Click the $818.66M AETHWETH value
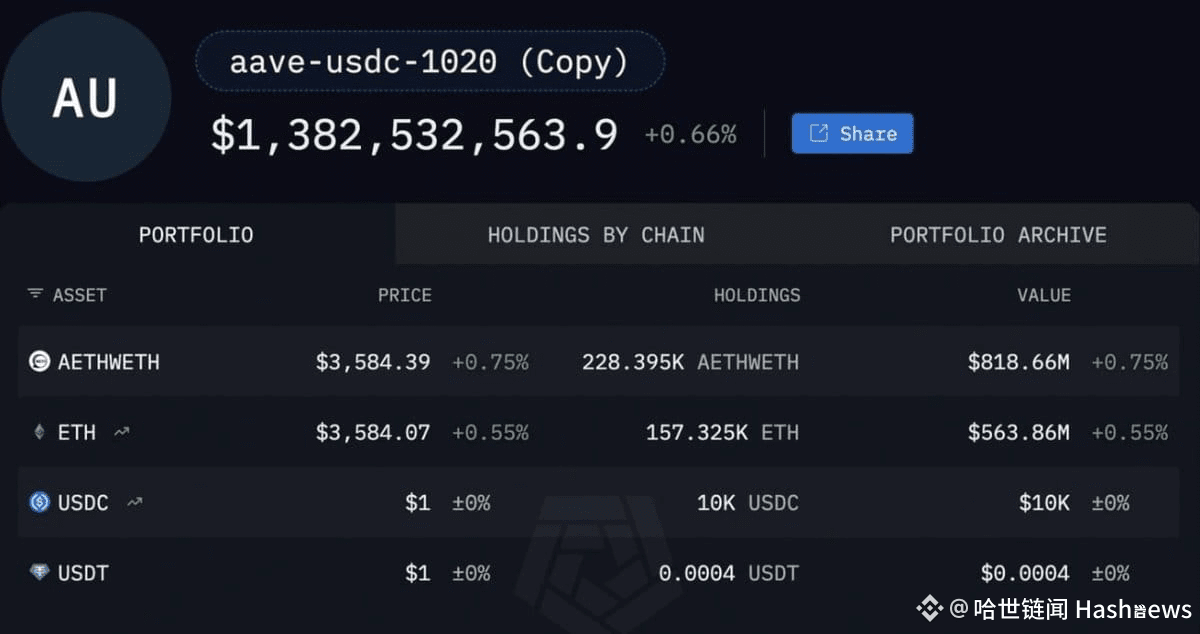This screenshot has height=634, width=1200. [x=1018, y=362]
